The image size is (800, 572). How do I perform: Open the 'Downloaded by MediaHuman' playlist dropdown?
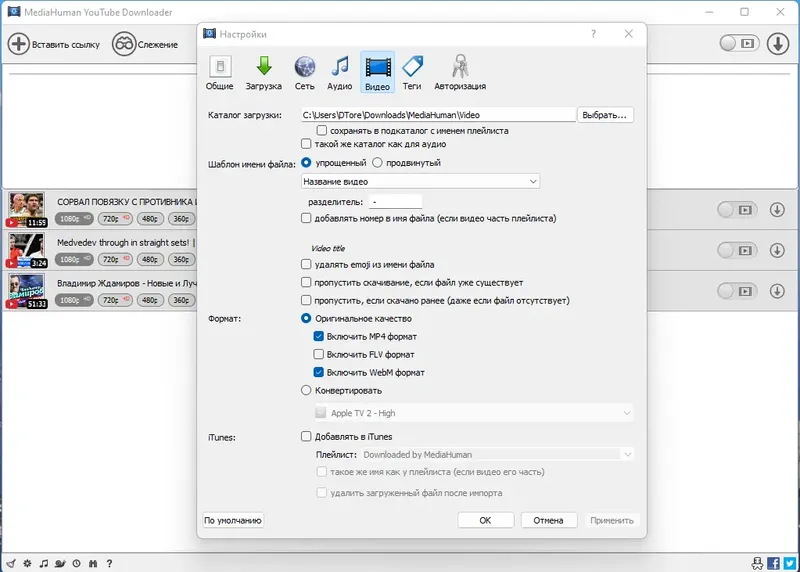[x=497, y=454]
